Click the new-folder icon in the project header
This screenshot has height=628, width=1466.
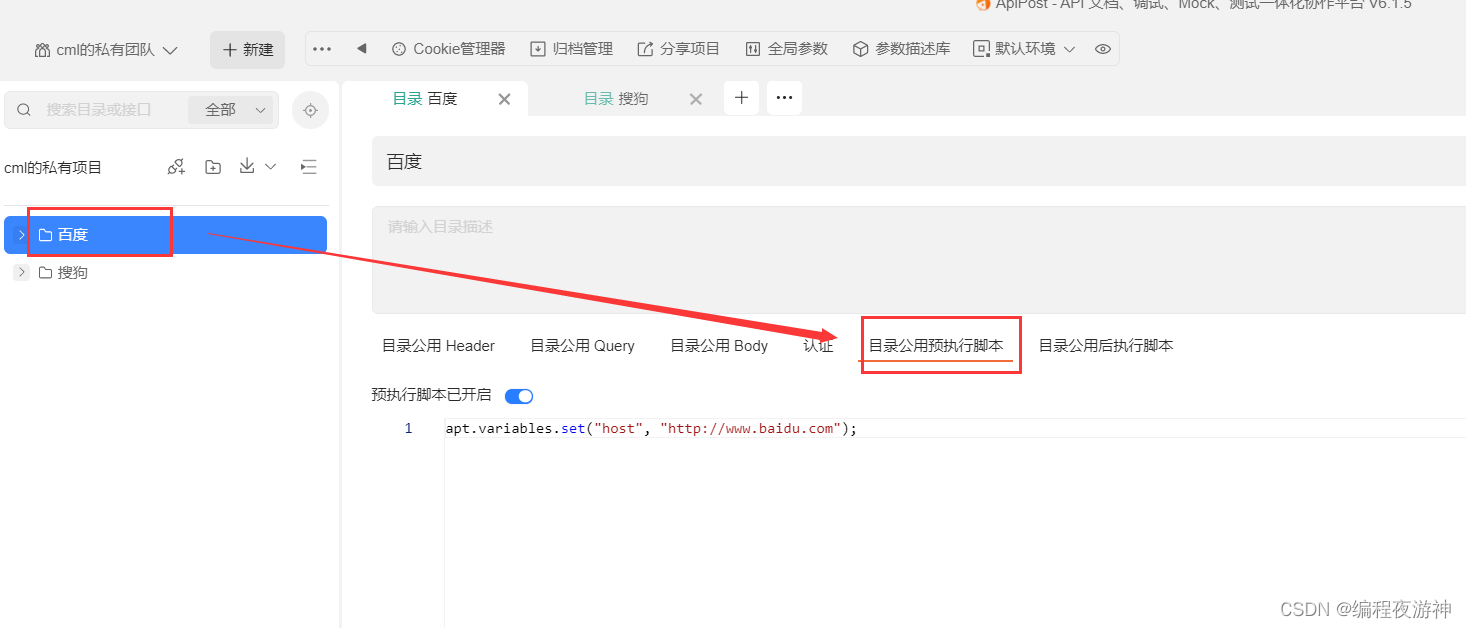pyautogui.click(x=213, y=167)
